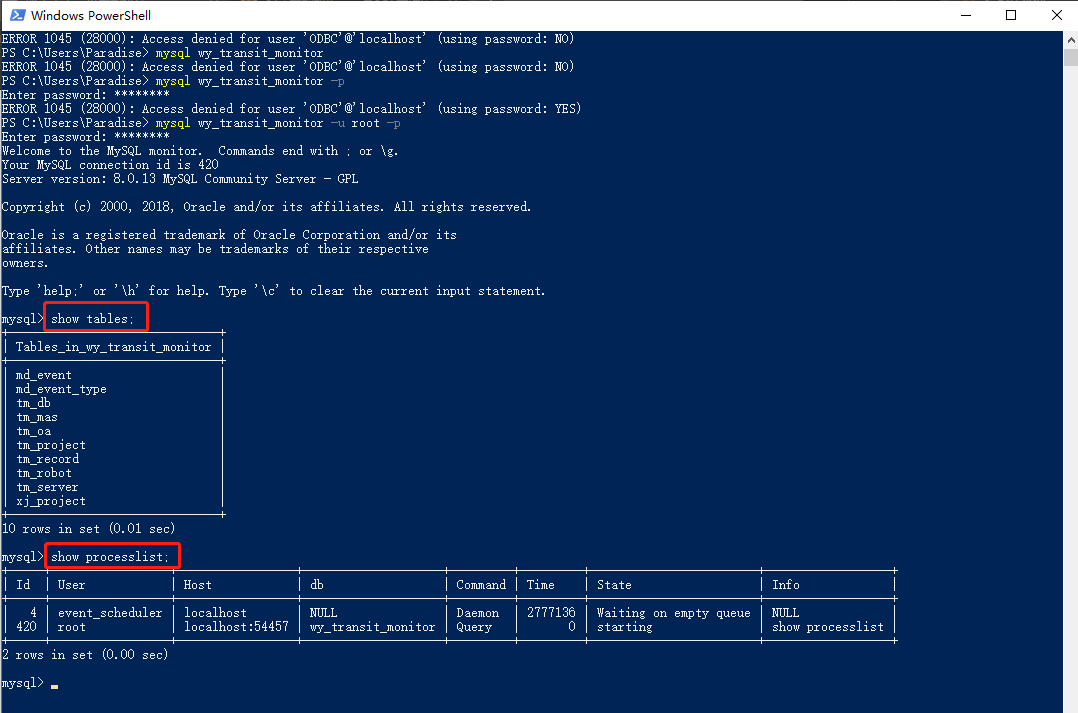This screenshot has height=713, width=1078.
Task: Click the "Type 'help;'" hint line
Action: tap(273, 292)
